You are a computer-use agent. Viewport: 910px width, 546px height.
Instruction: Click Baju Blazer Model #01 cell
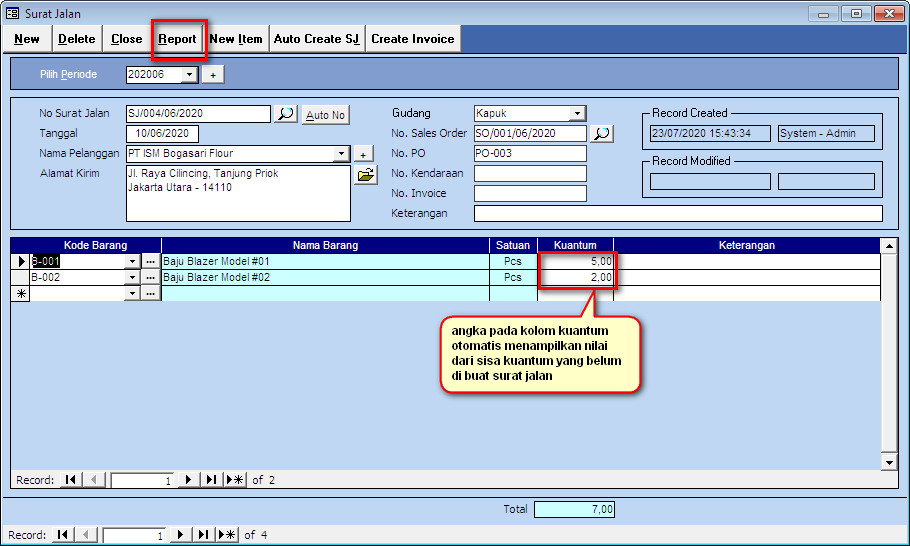pyautogui.click(x=326, y=262)
